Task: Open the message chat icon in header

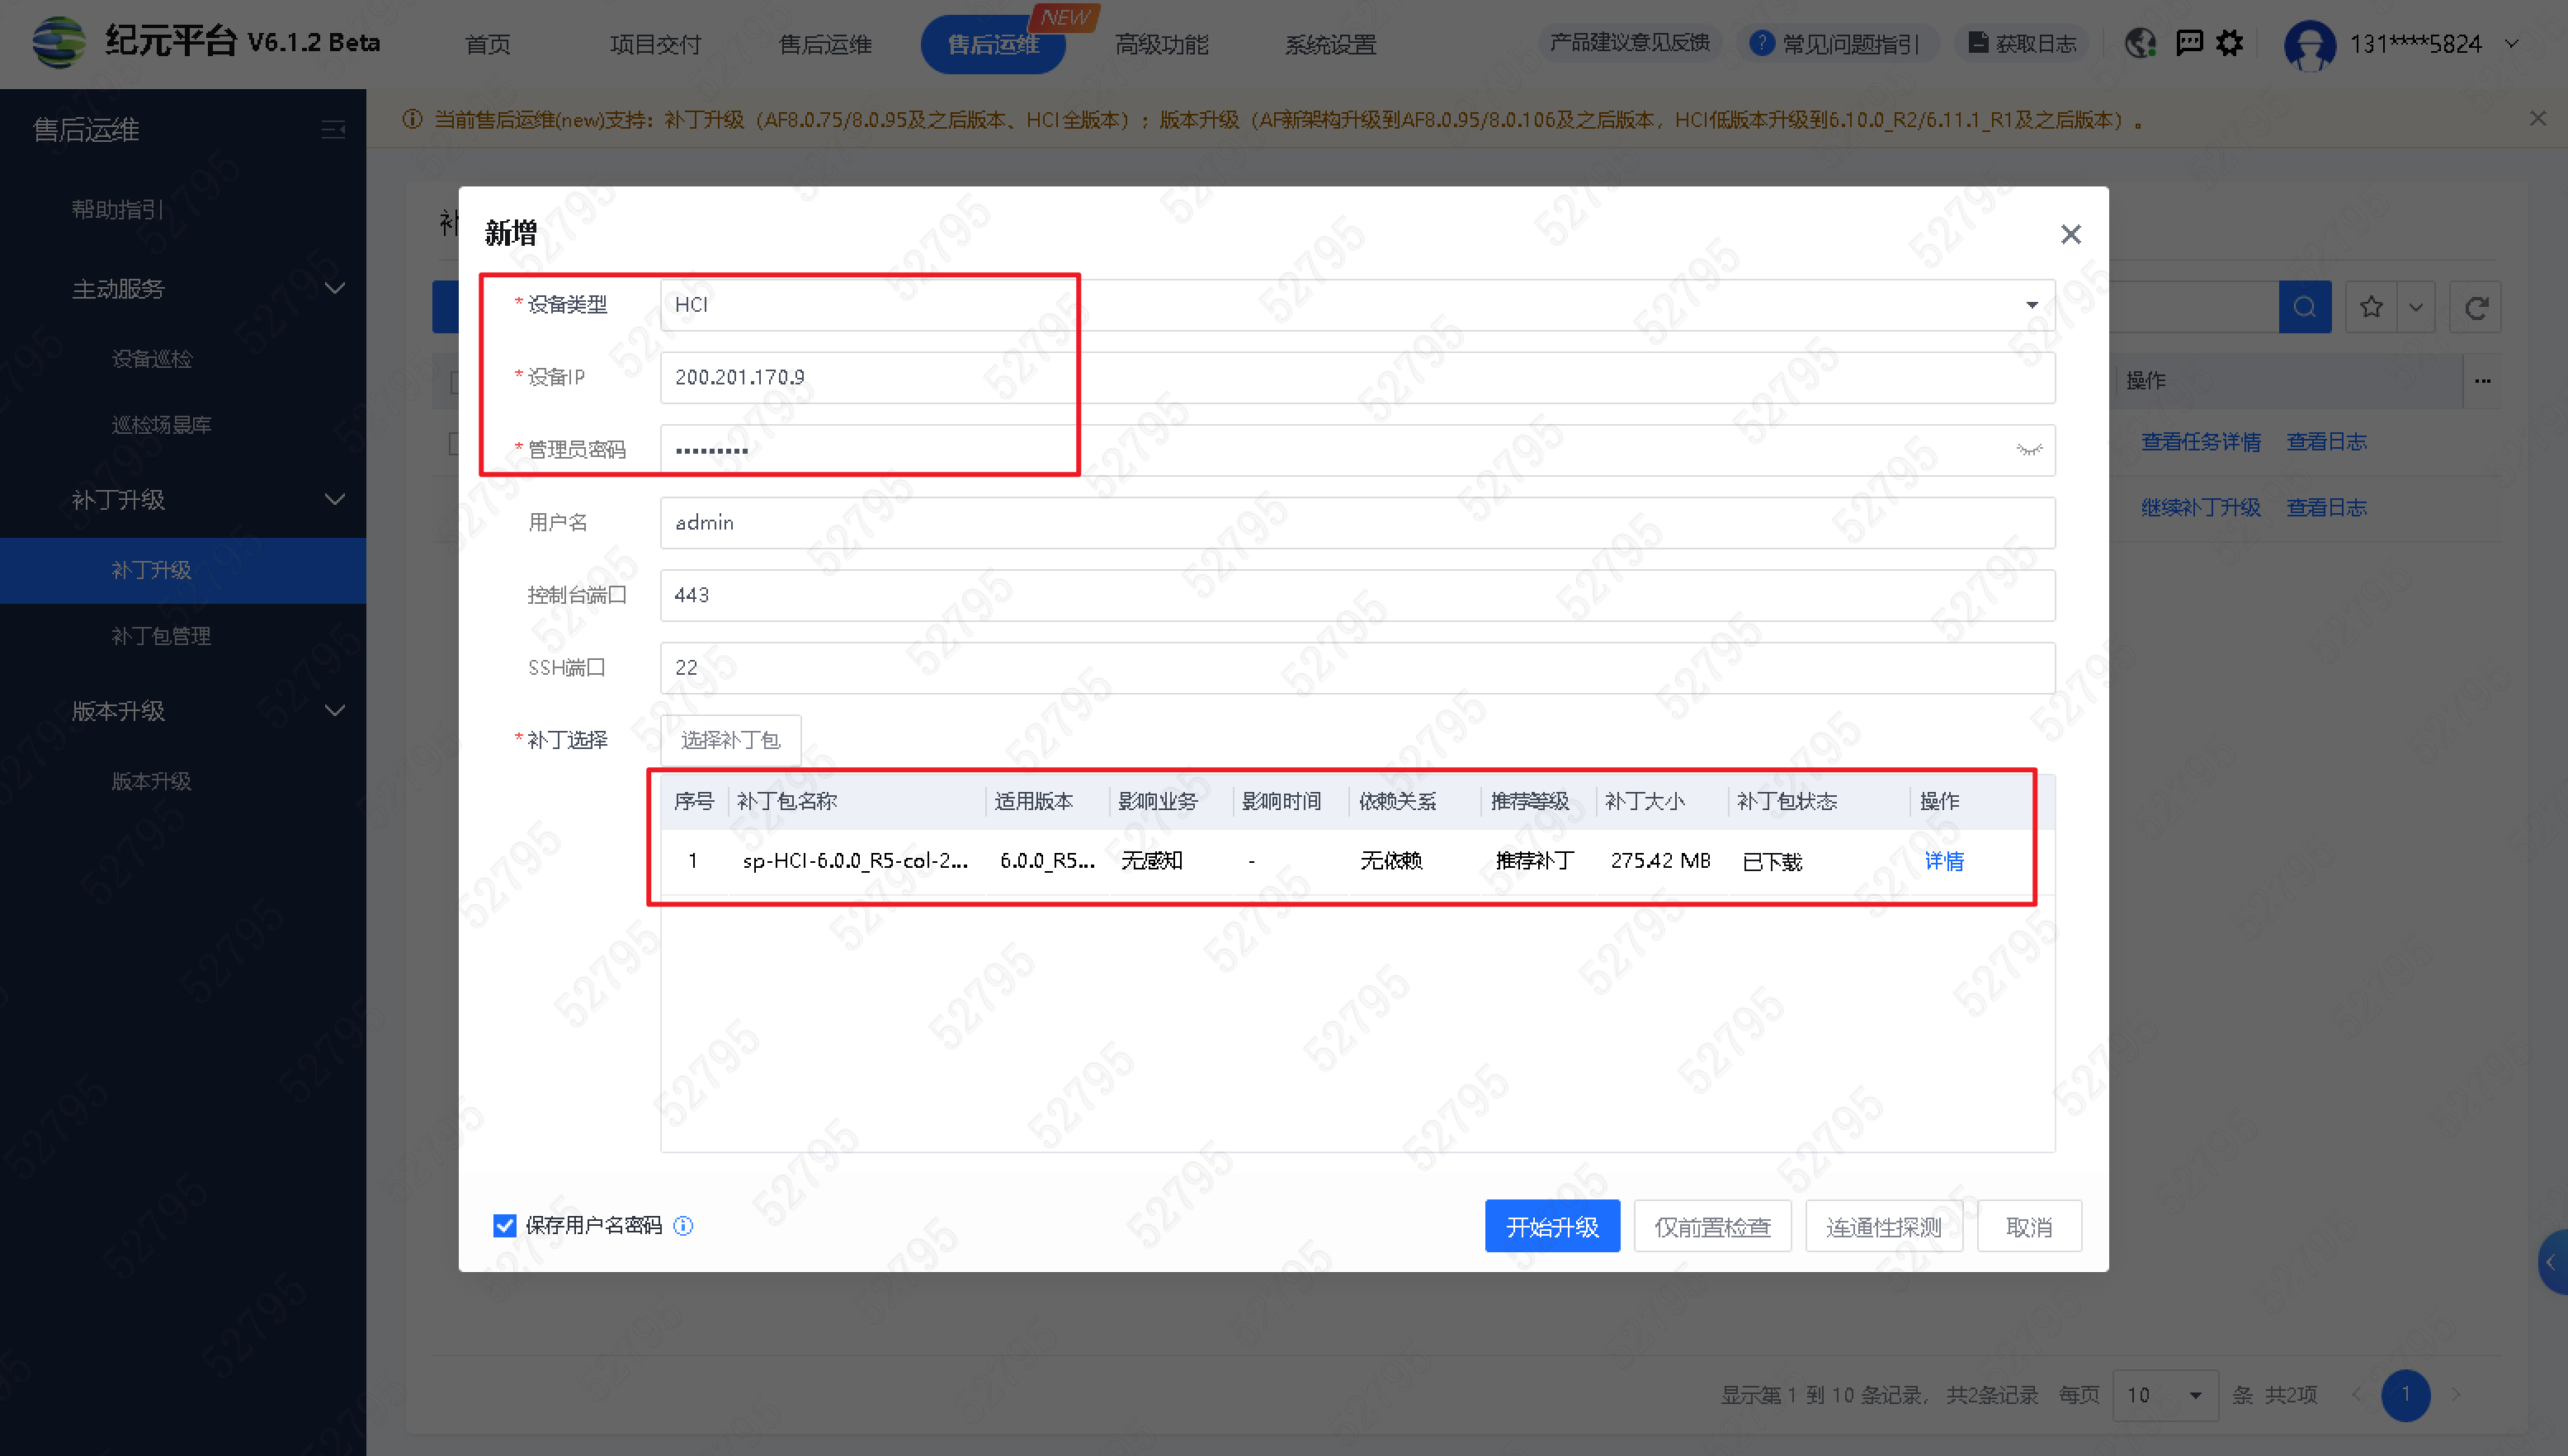Action: pos(2189,43)
